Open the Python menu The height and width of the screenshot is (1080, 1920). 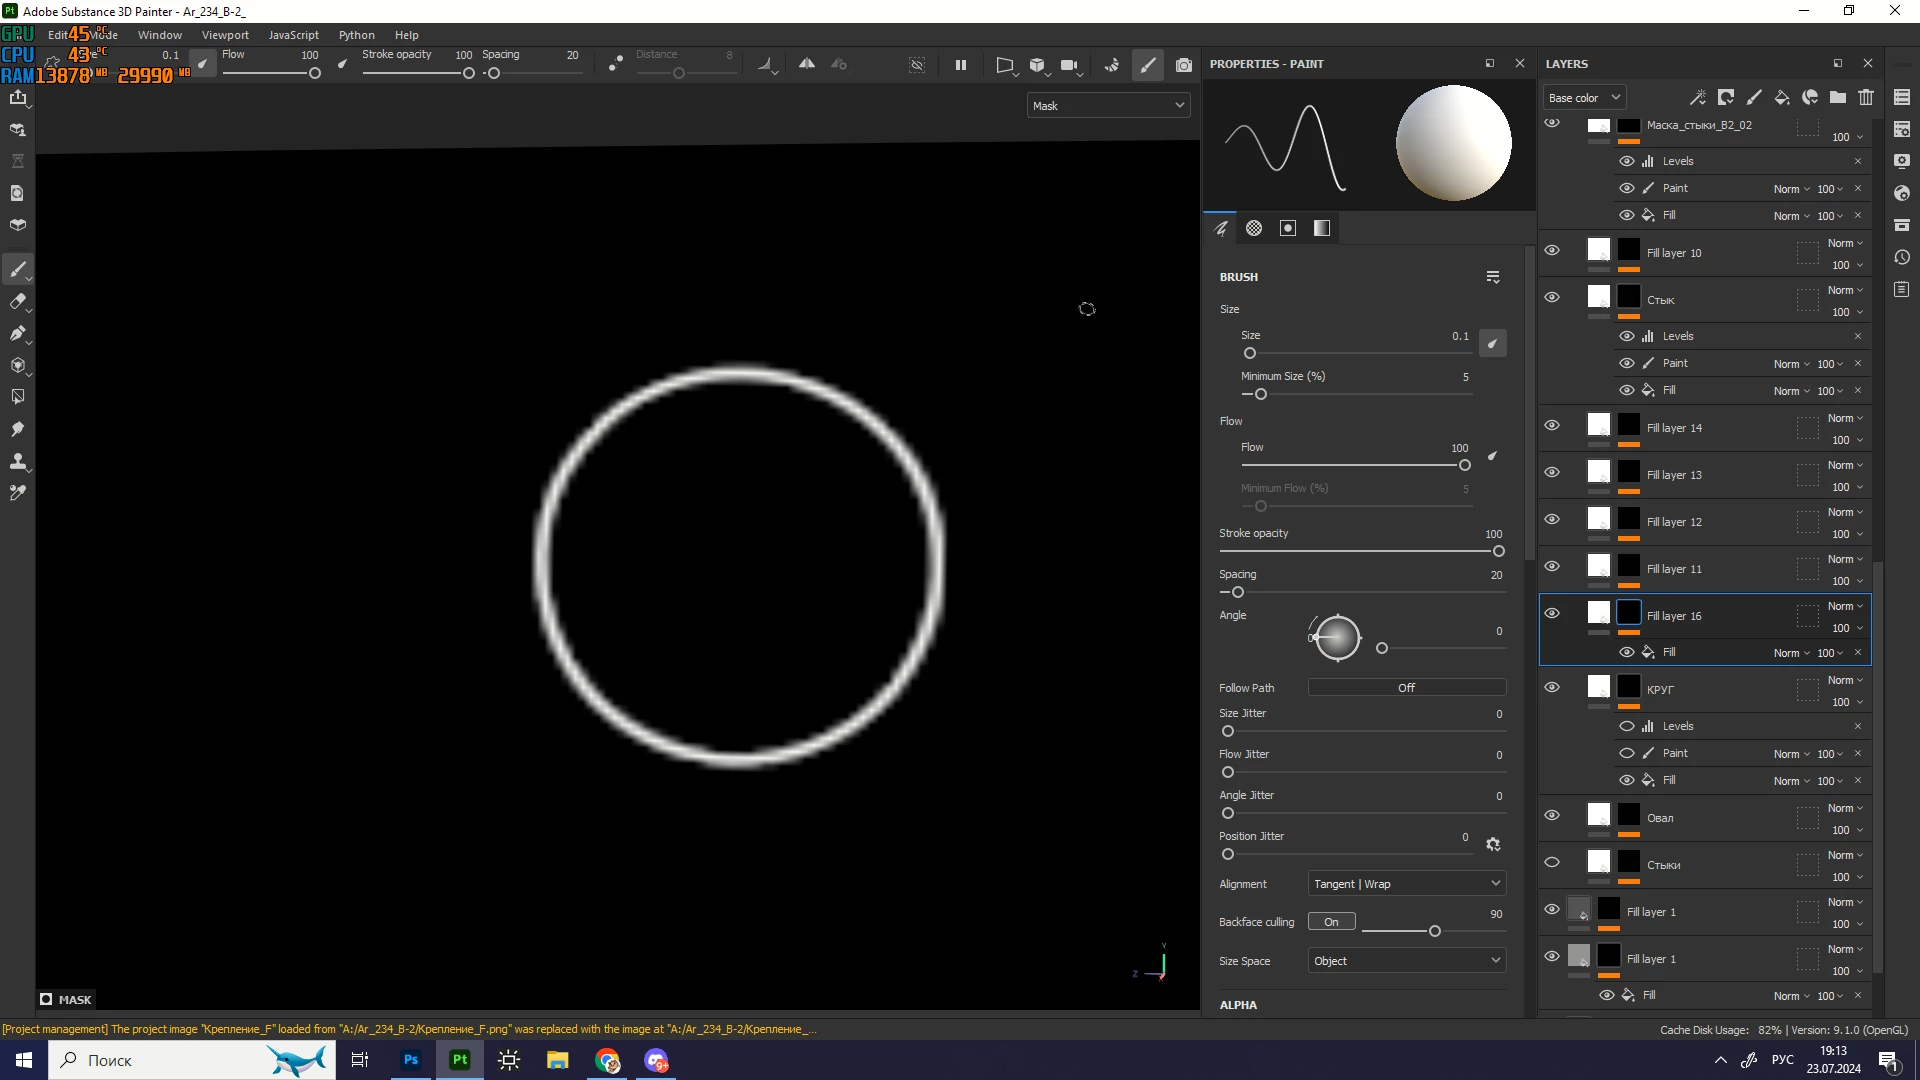pyautogui.click(x=356, y=35)
